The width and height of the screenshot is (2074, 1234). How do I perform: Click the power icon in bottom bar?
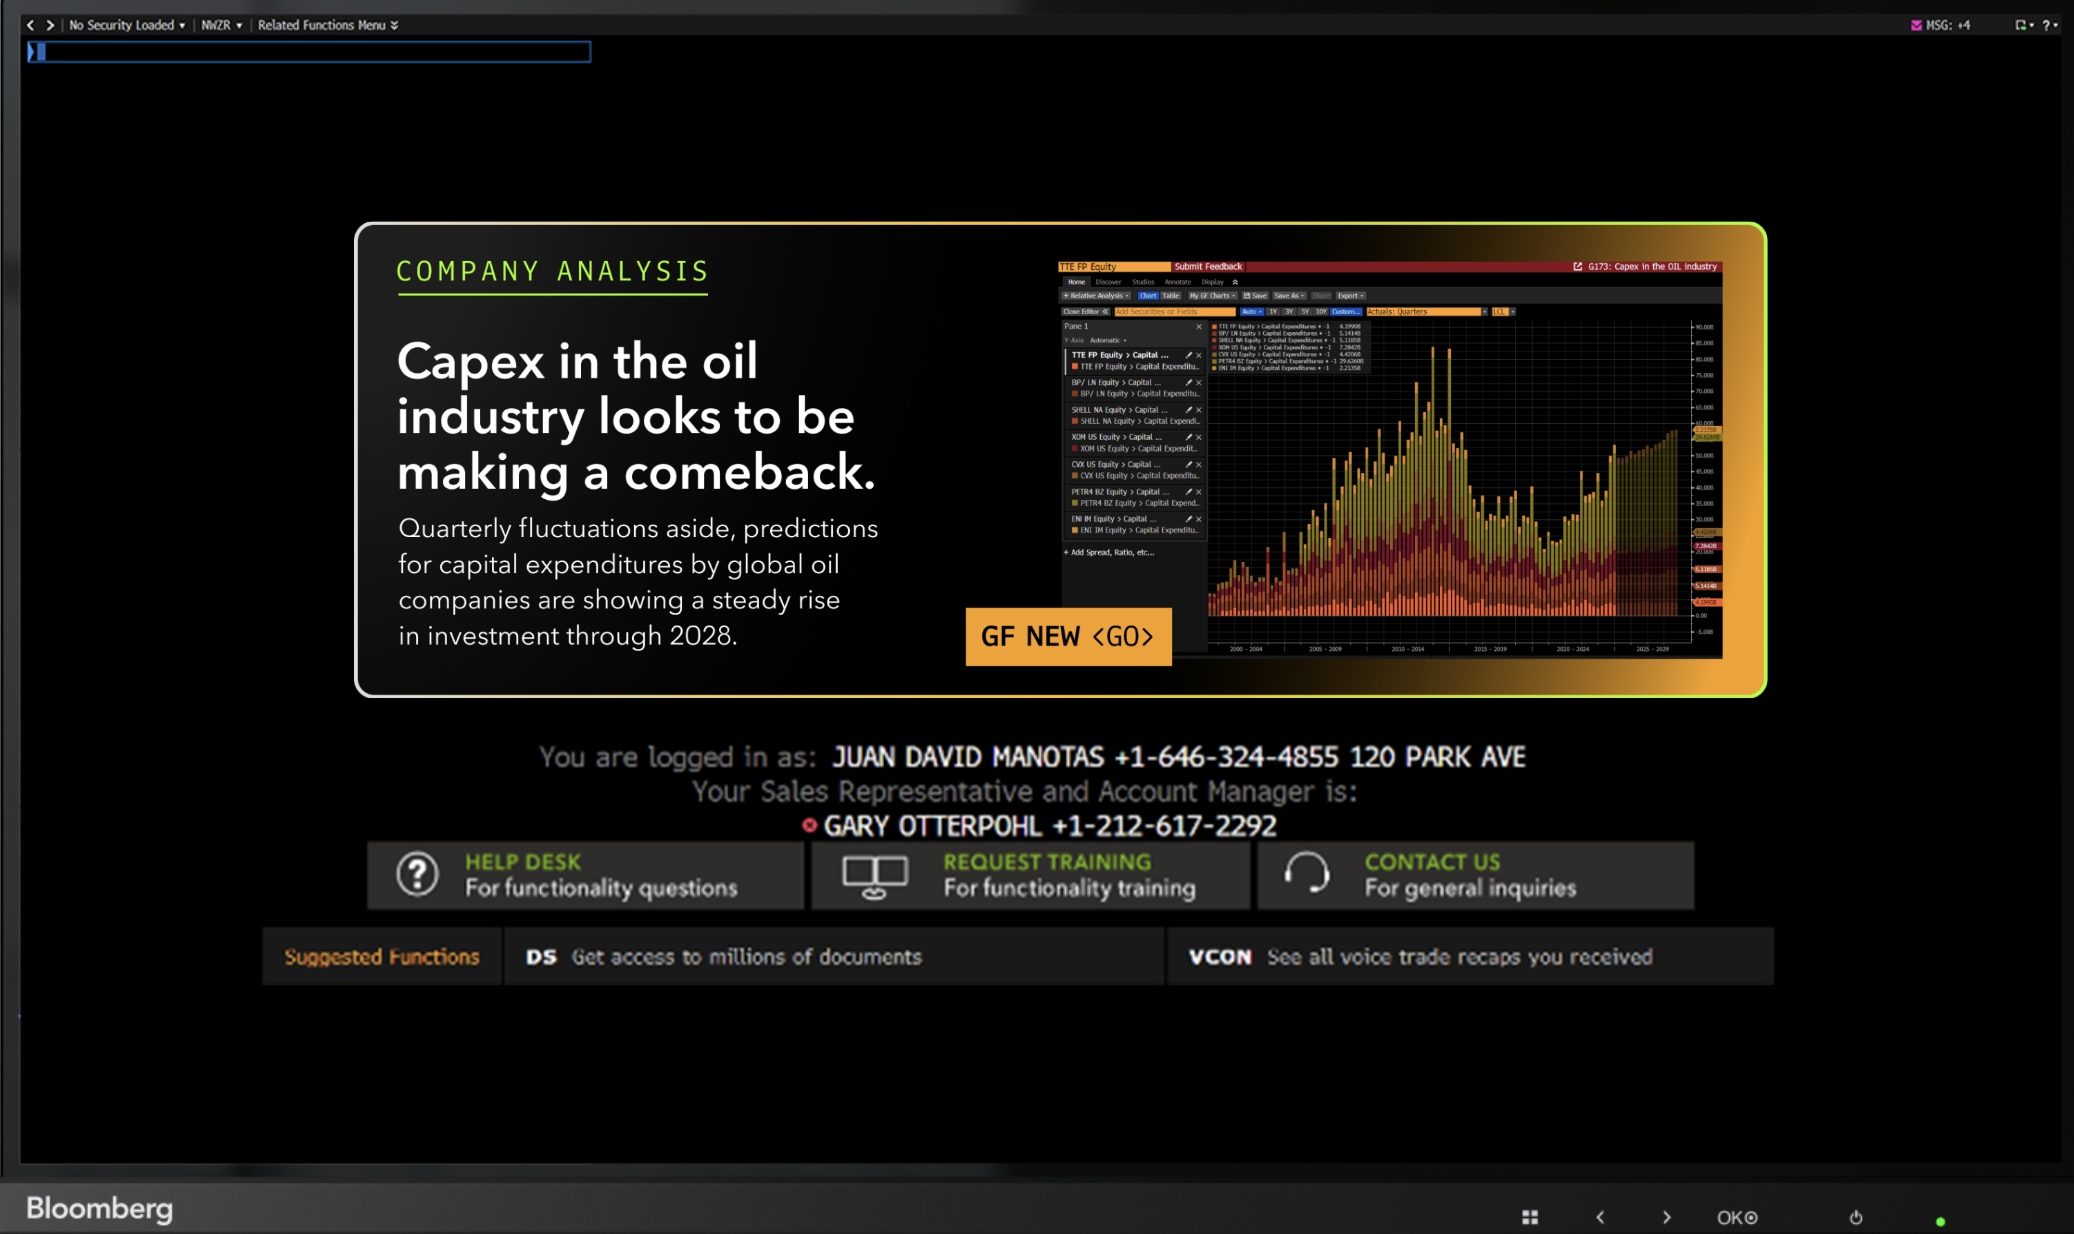[1856, 1217]
